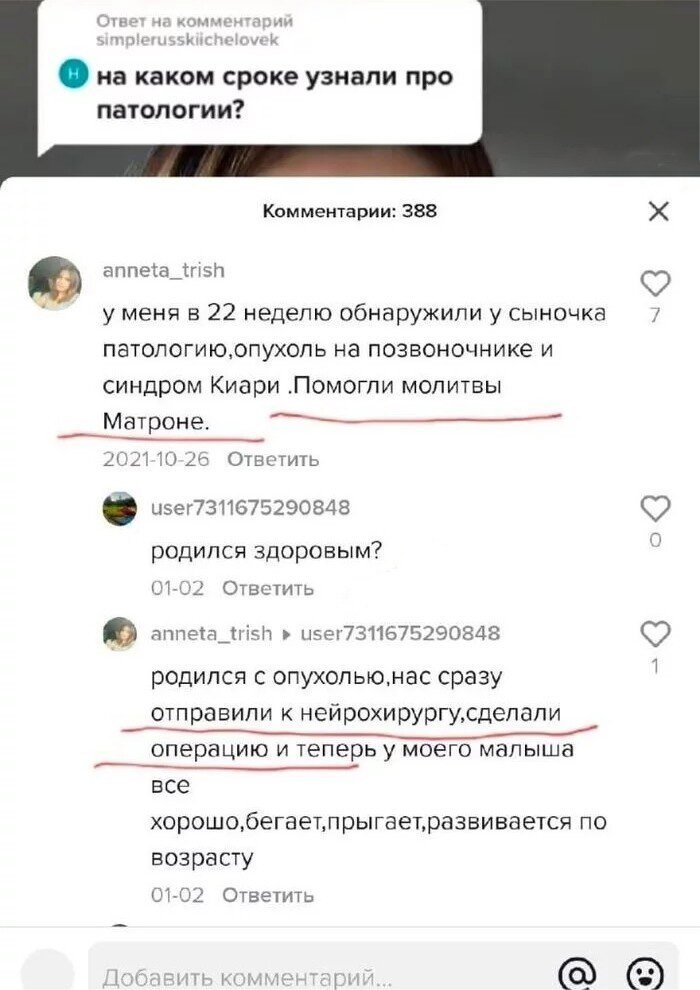Open anneta_trish's small avatar on her reply
This screenshot has height=990, width=700.
119,634
